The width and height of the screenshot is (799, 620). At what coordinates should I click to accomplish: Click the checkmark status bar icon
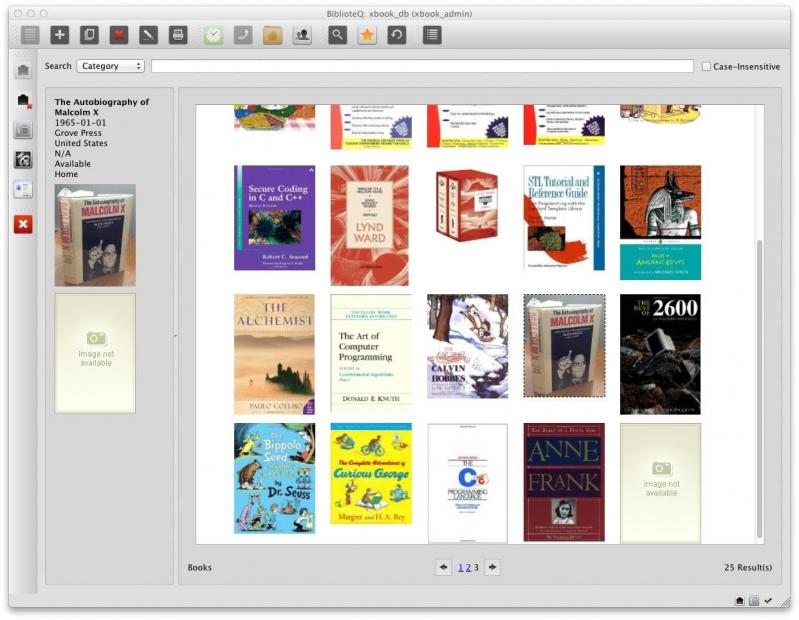pos(768,601)
